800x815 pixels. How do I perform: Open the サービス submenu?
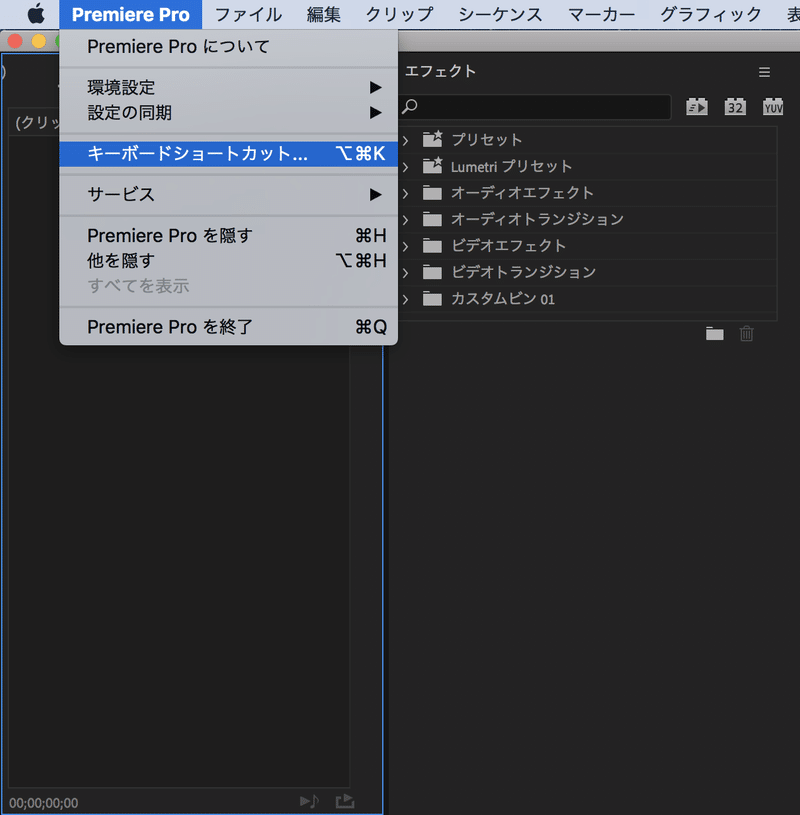tap(229, 194)
